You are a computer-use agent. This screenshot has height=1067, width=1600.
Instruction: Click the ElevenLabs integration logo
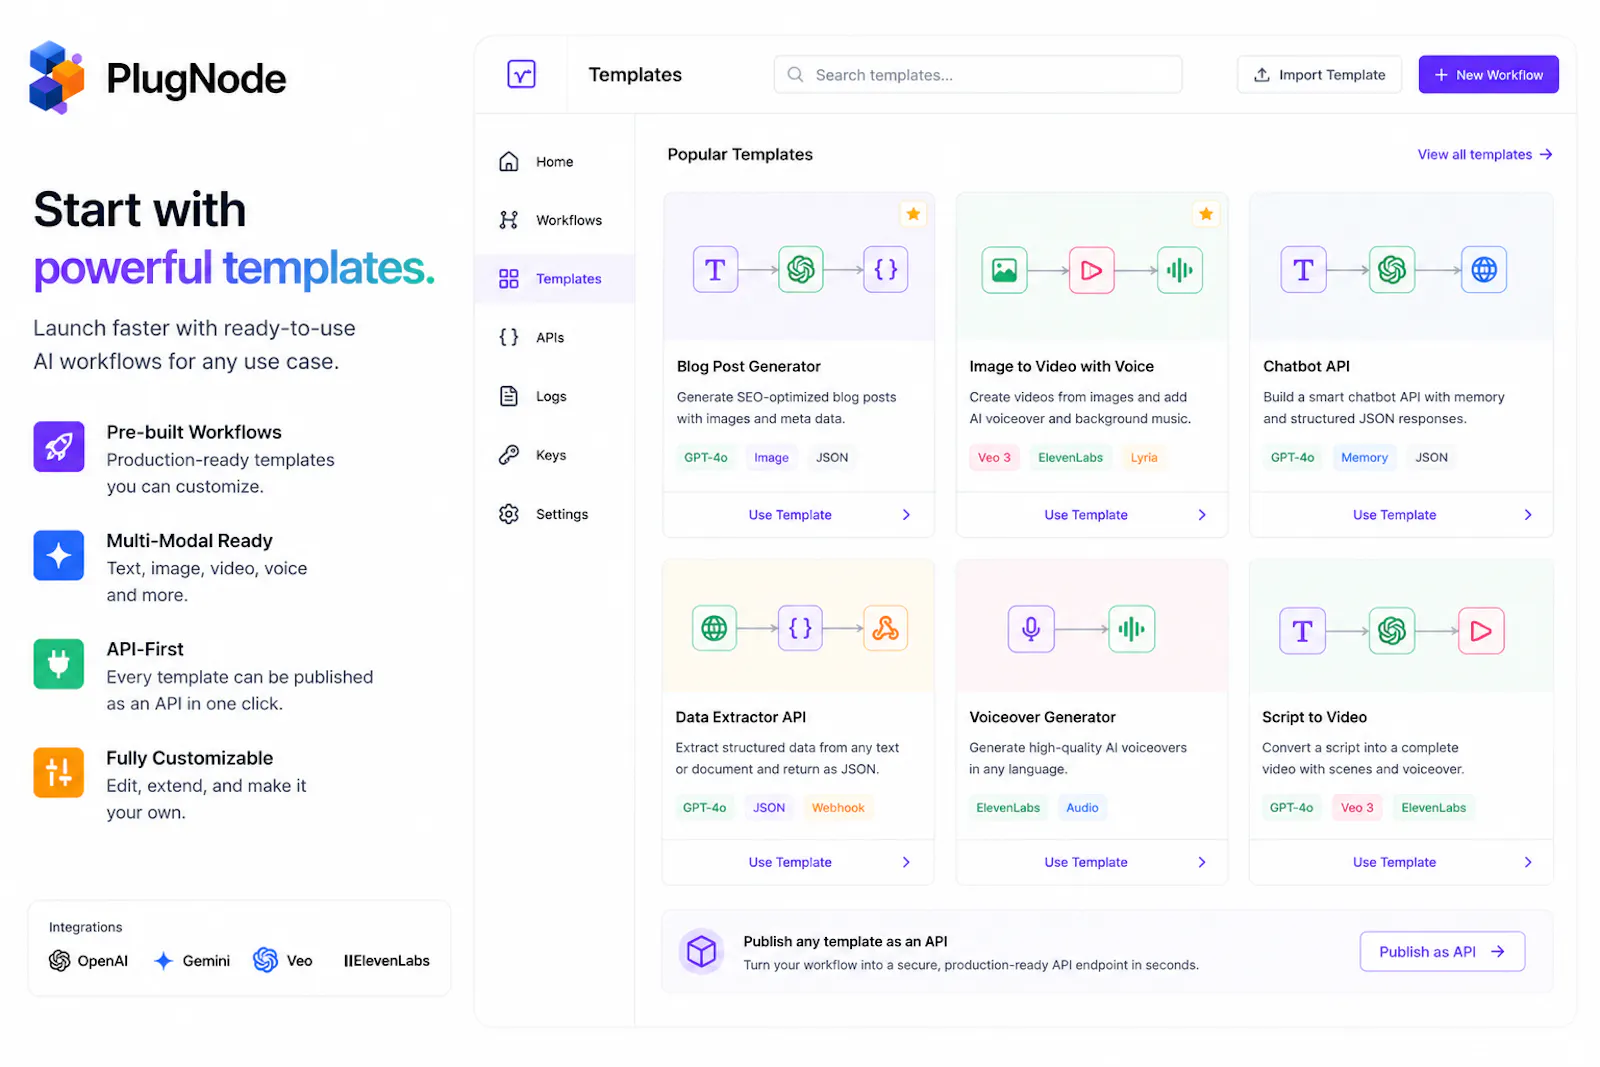386,960
